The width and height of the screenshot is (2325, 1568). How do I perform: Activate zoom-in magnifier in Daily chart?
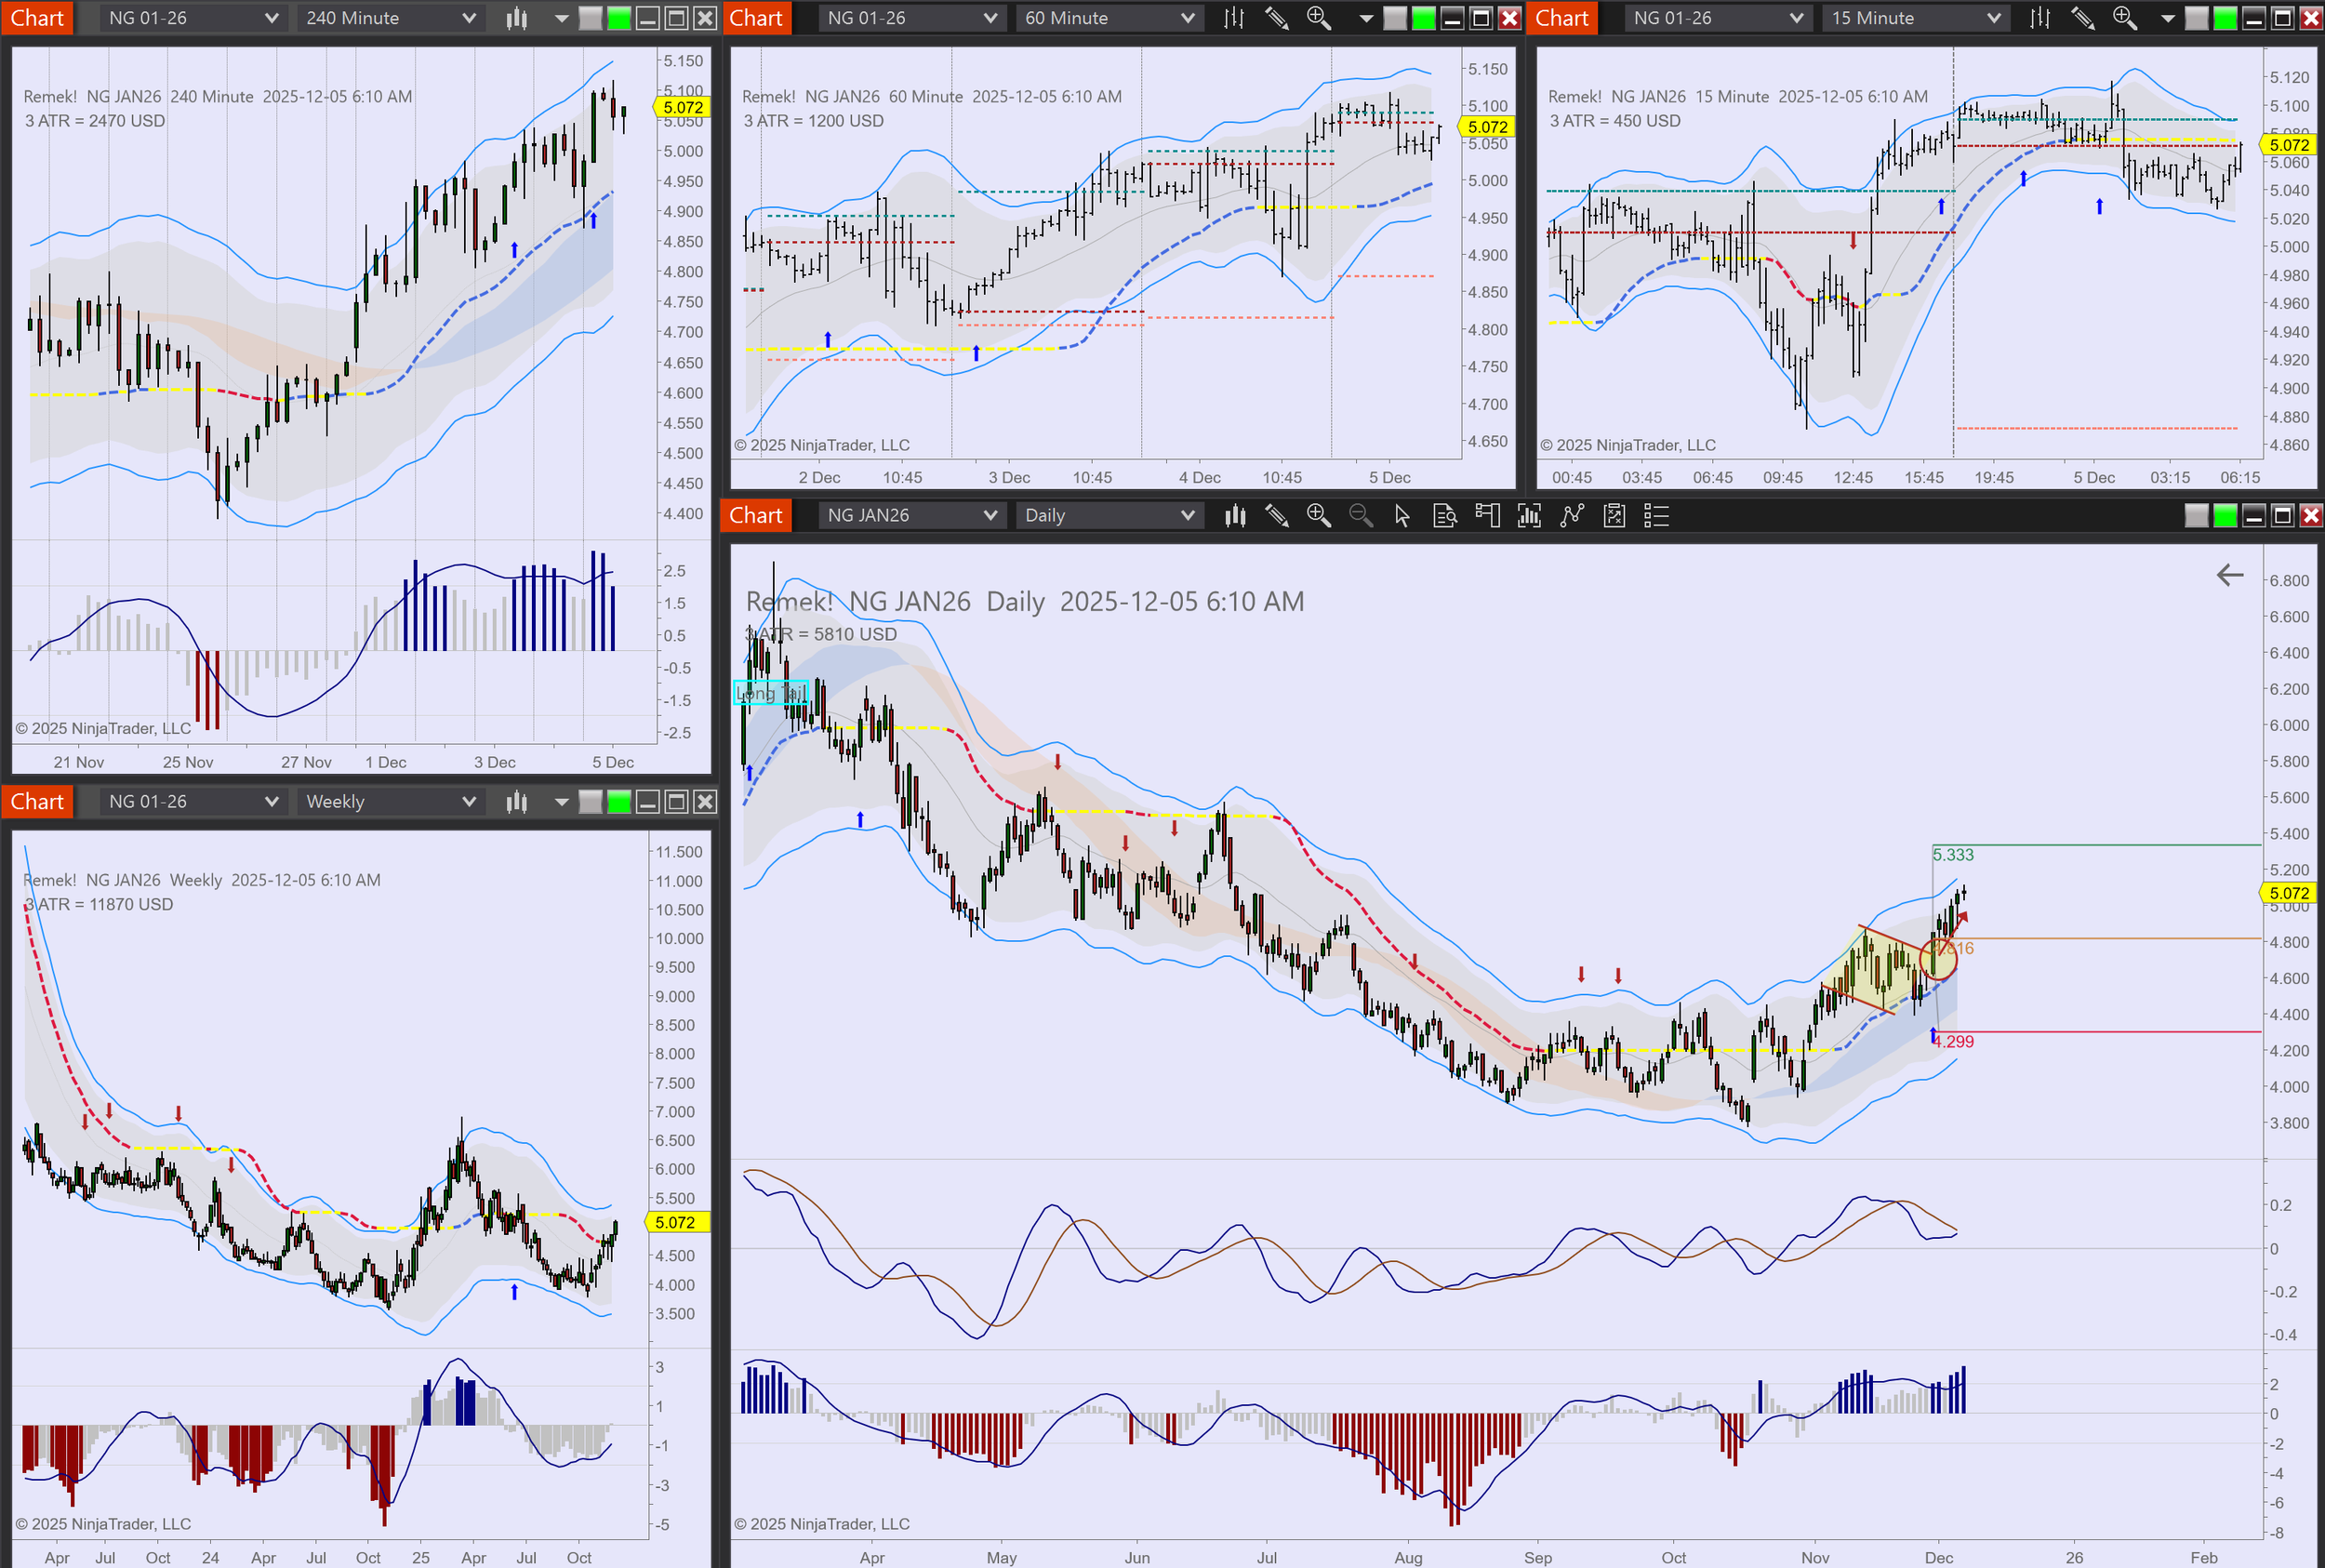coord(1319,516)
